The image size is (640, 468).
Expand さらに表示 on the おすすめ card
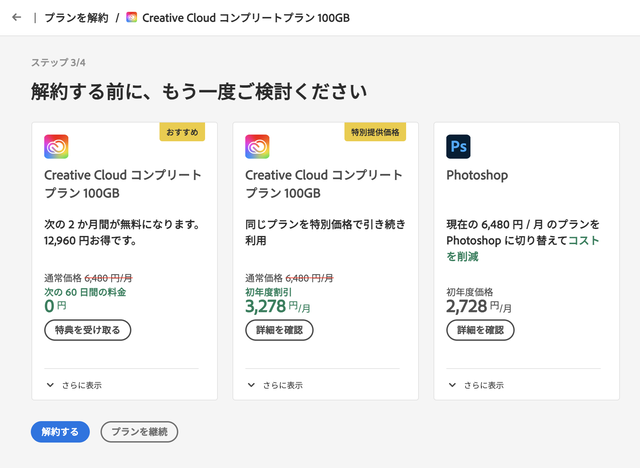click(x=74, y=385)
